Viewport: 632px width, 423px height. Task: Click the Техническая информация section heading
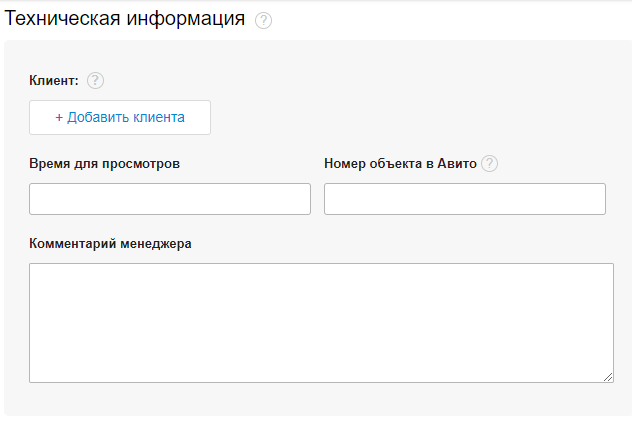pos(125,19)
